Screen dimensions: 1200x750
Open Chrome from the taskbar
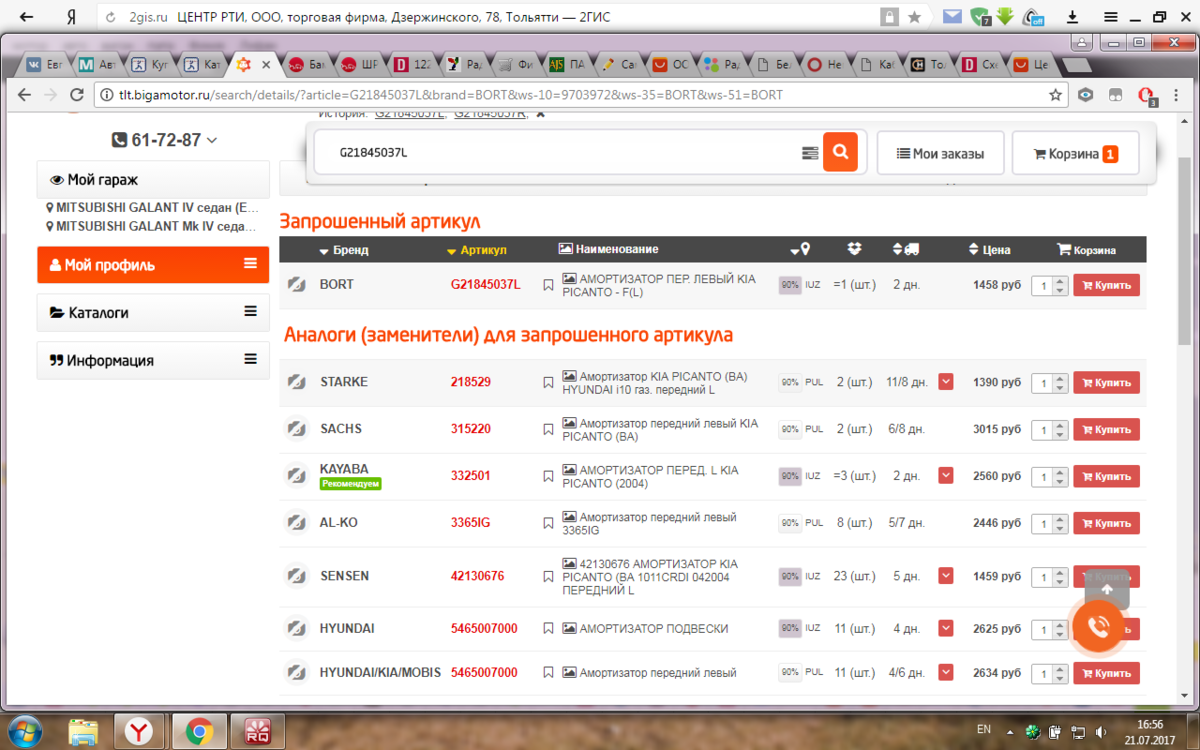tap(198, 732)
